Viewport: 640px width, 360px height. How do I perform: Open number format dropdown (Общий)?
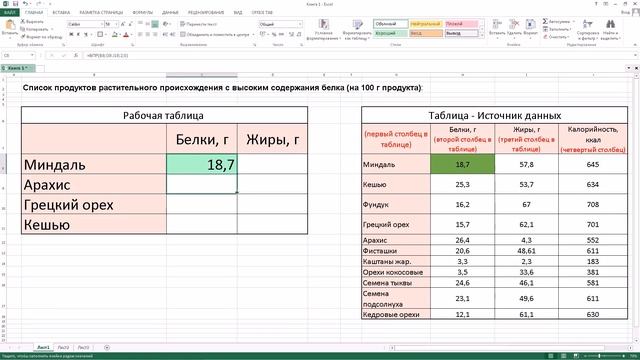[300, 24]
